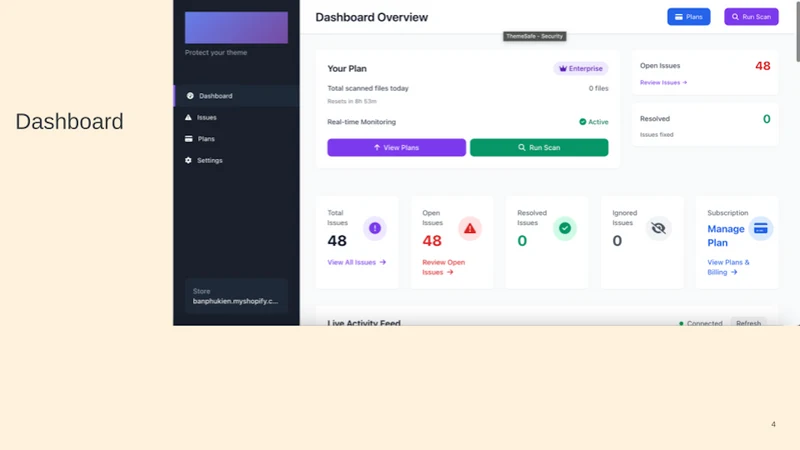
Task: Click the green Resolved Issues checkmark icon
Action: [565, 228]
